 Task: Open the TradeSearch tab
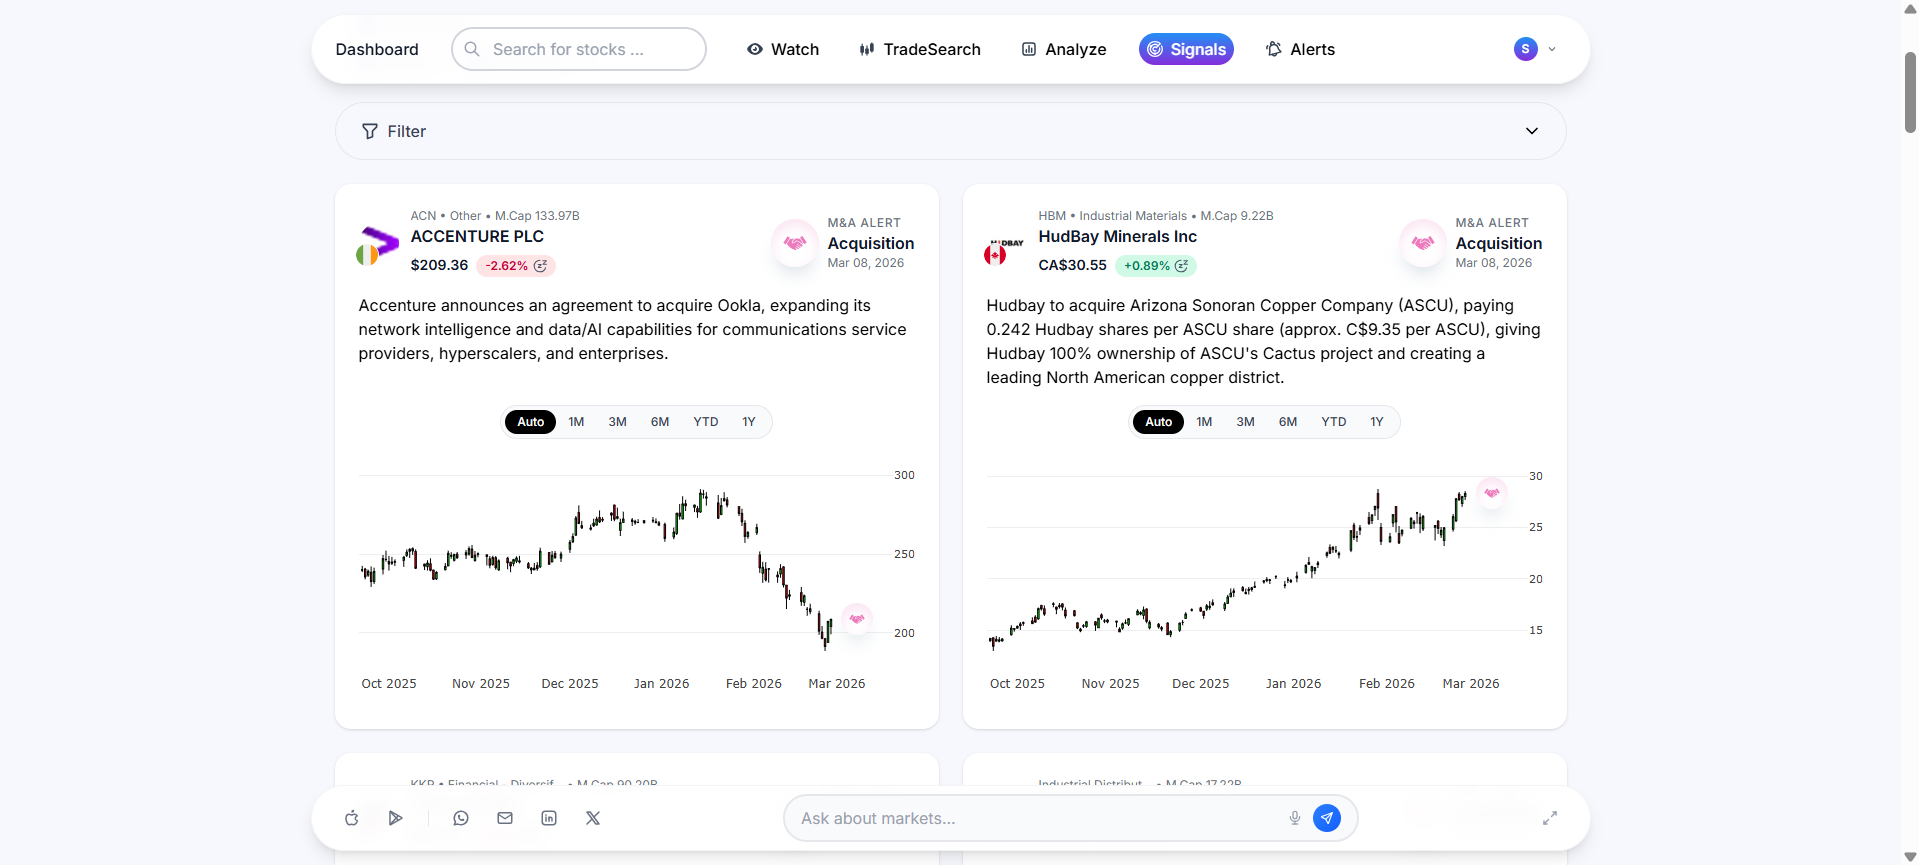pos(920,49)
